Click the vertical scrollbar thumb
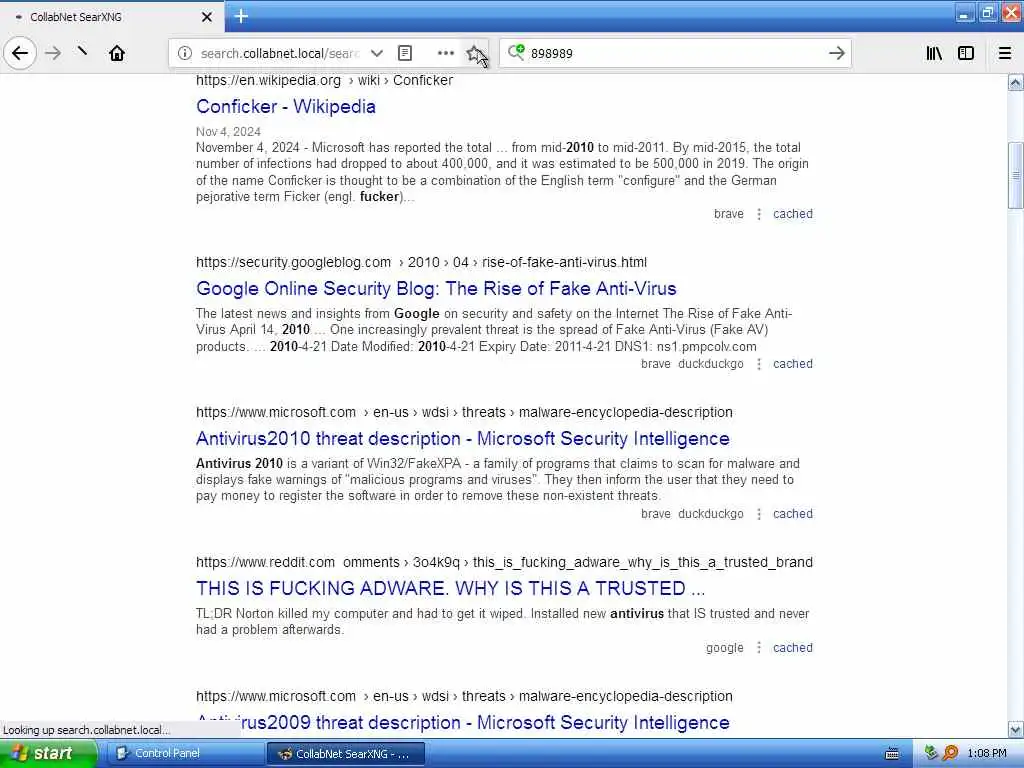The height and width of the screenshot is (768, 1024). point(1016,175)
